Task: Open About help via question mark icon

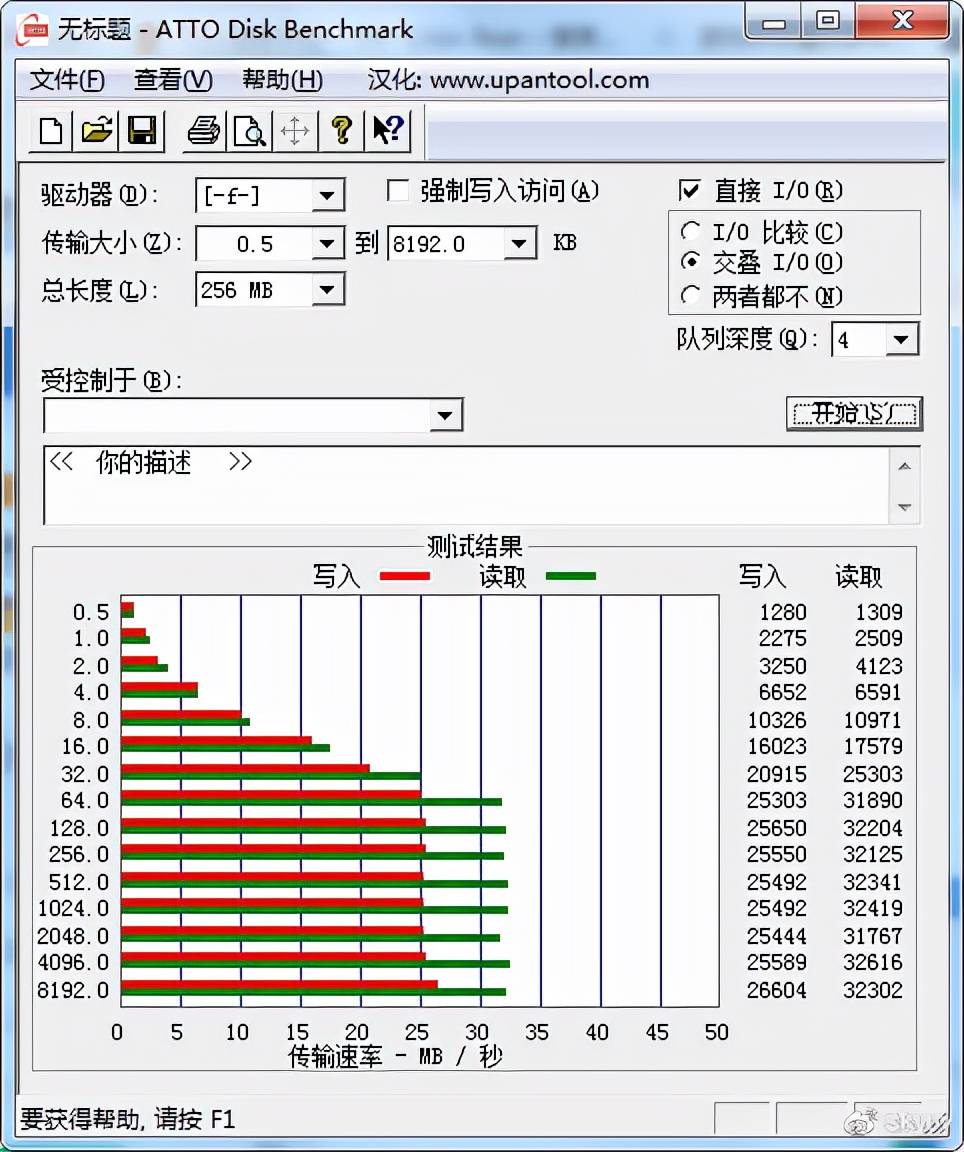Action: 341,131
